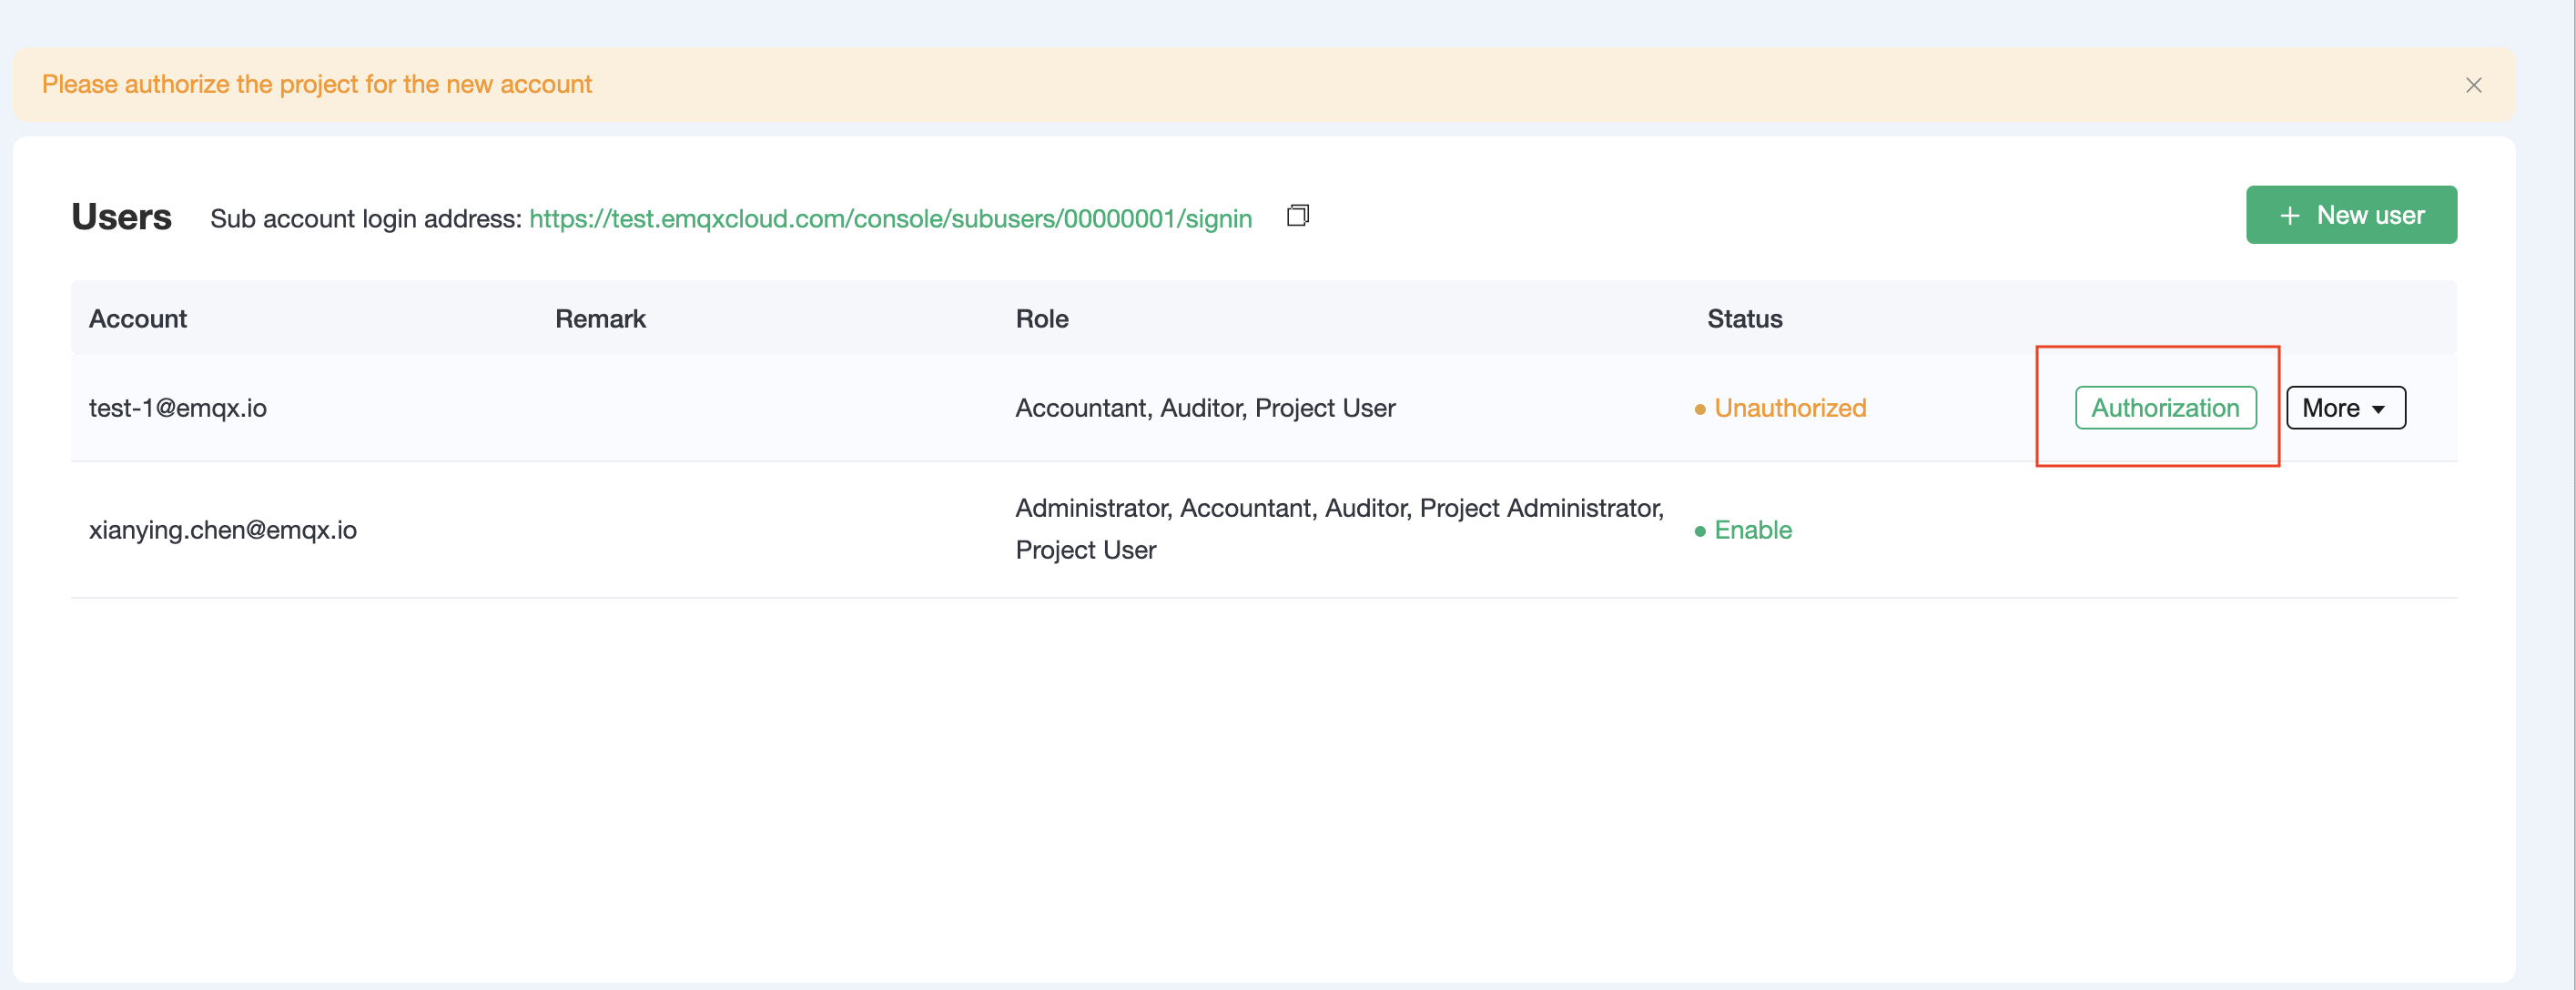This screenshot has height=990, width=2576.
Task: Authorize the test-1@emqx.io account
Action: click(2165, 408)
